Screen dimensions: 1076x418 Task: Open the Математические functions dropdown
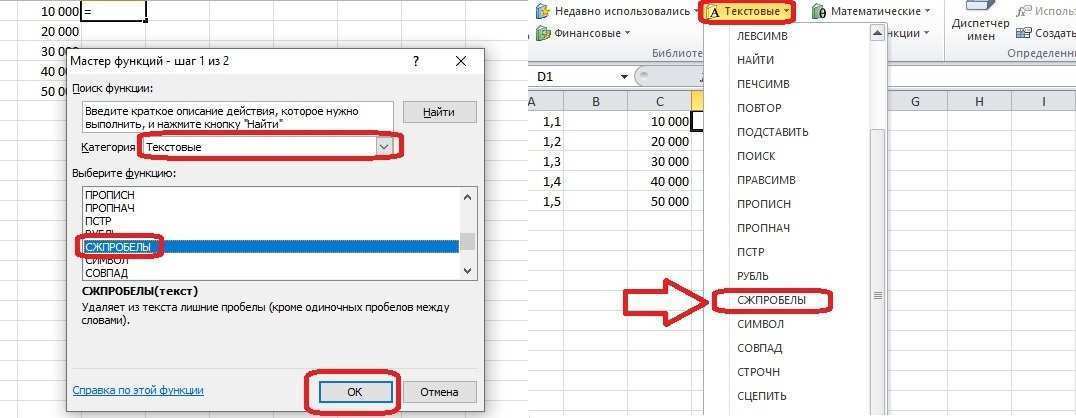873,11
